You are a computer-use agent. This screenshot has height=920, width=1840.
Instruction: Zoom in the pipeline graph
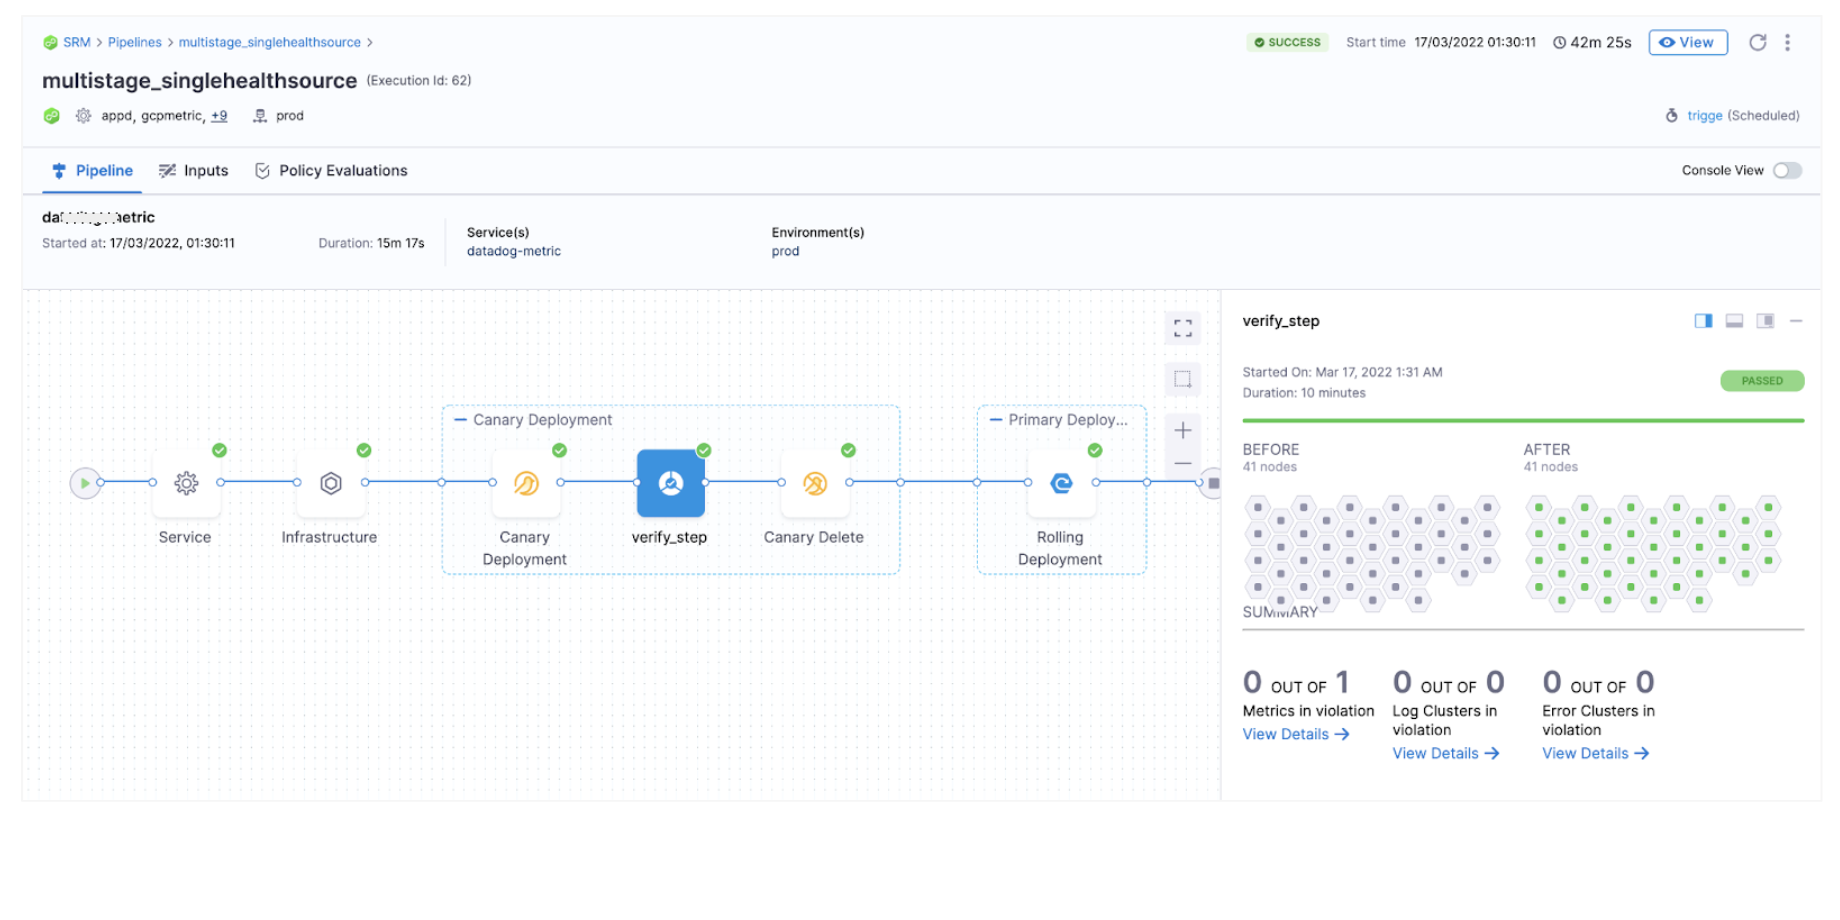coord(1183,430)
